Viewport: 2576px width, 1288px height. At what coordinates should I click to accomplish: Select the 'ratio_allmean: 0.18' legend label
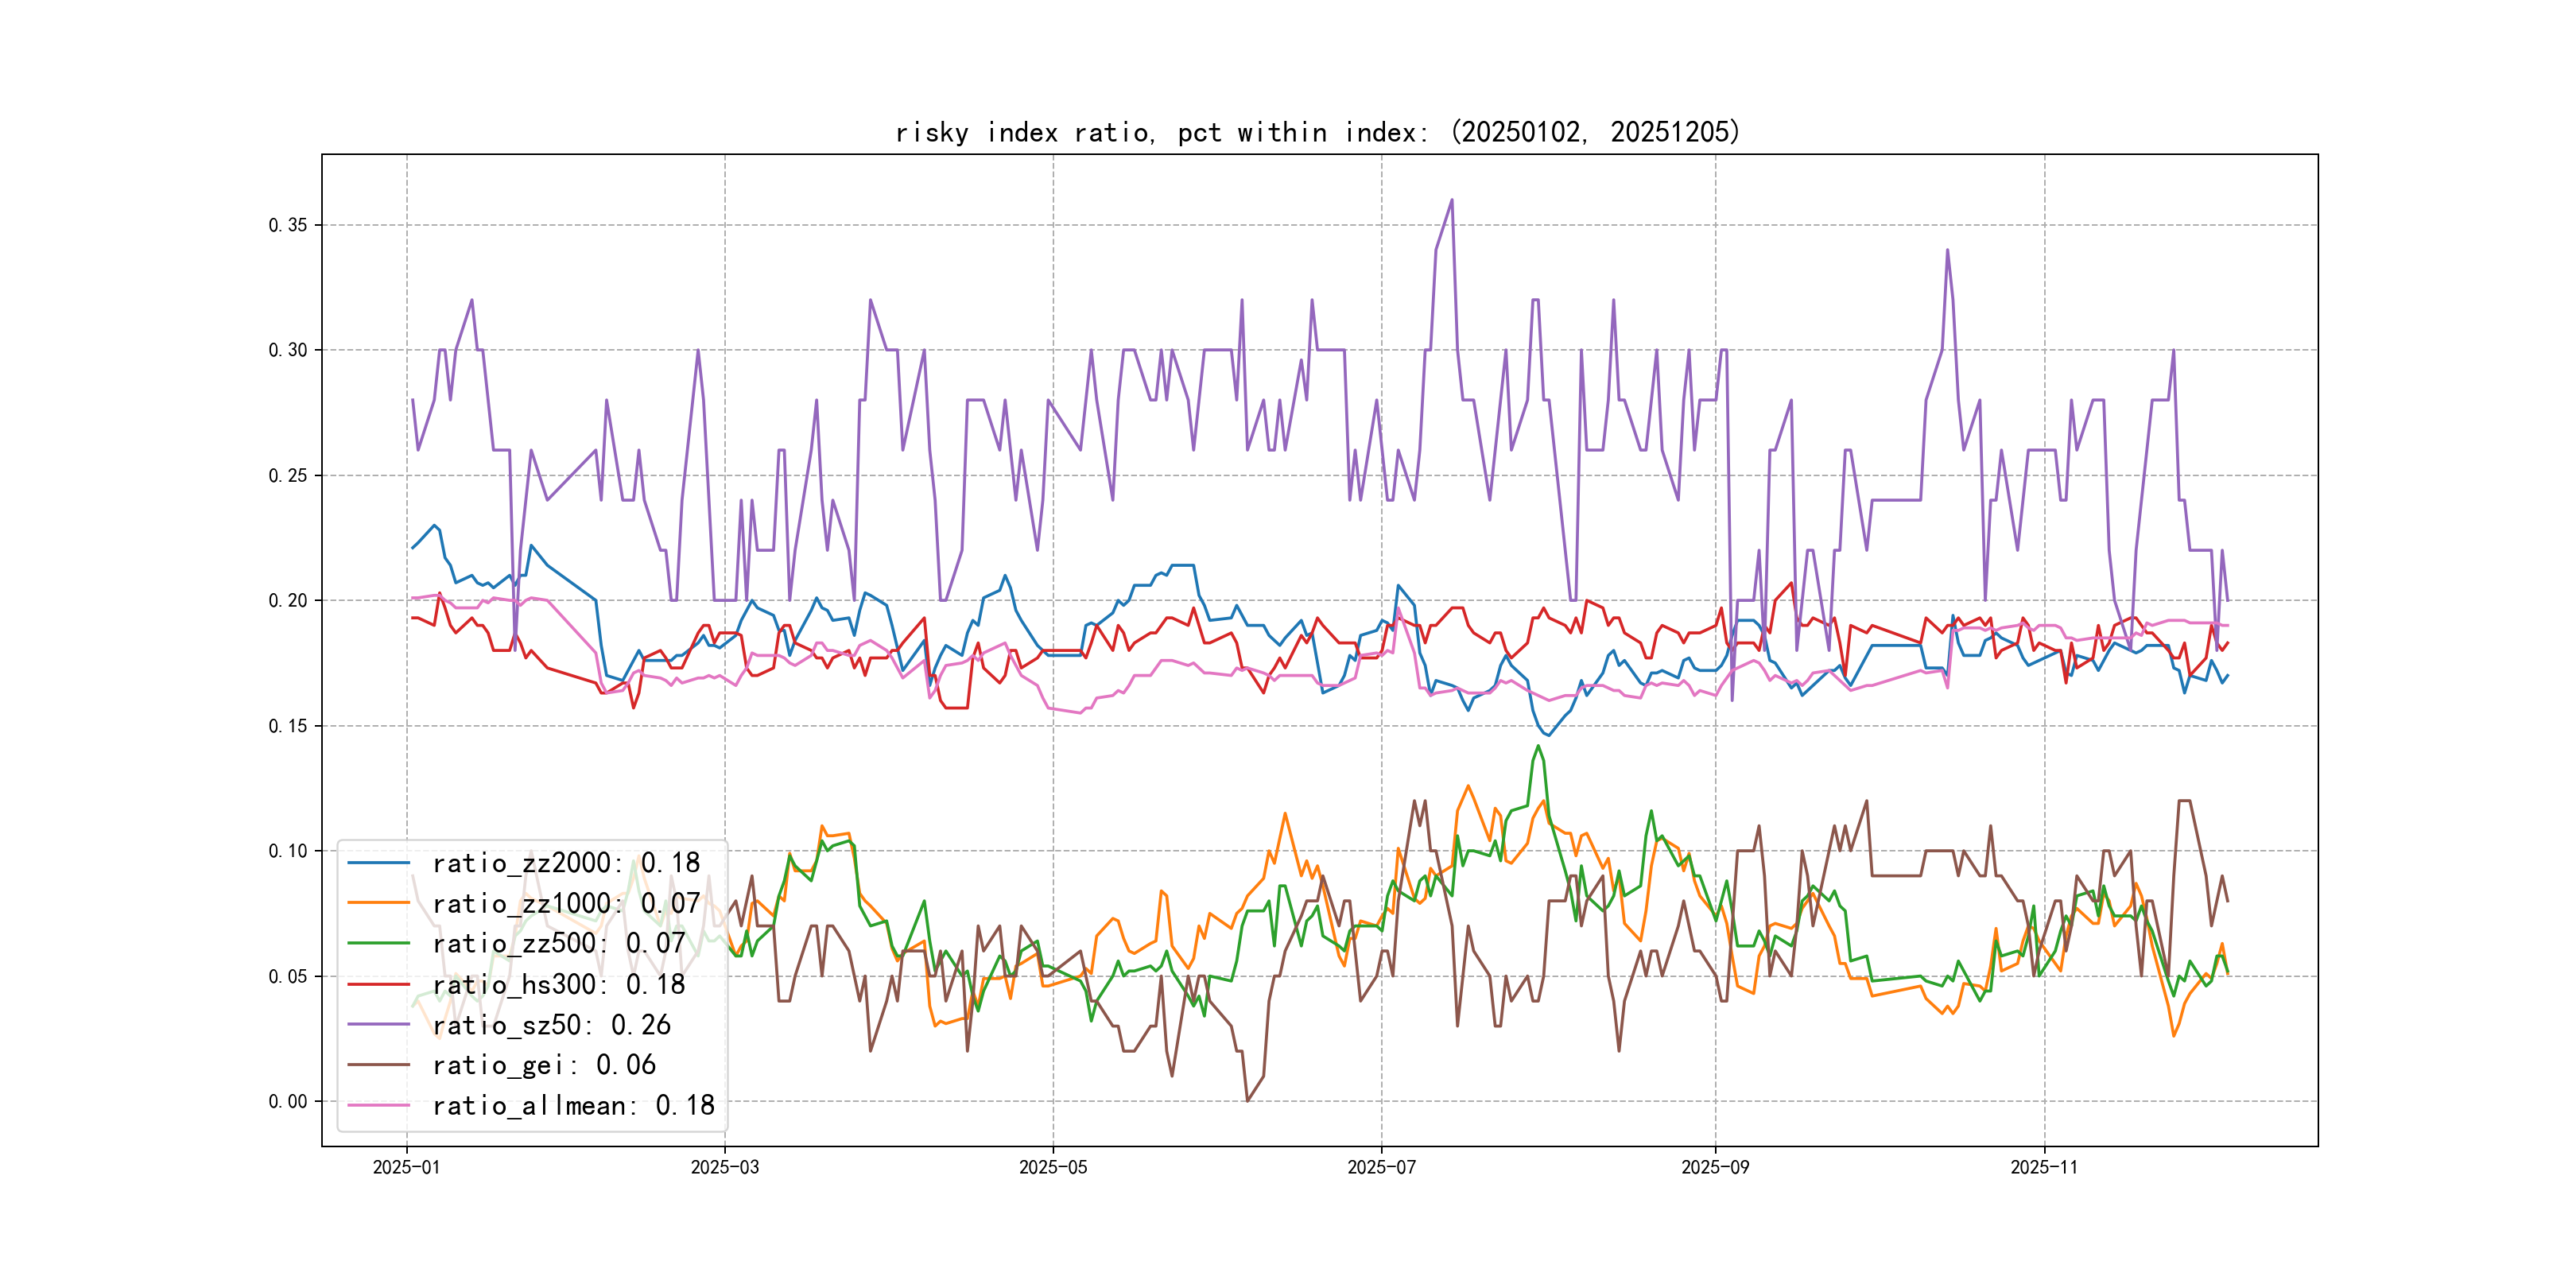click(573, 1105)
